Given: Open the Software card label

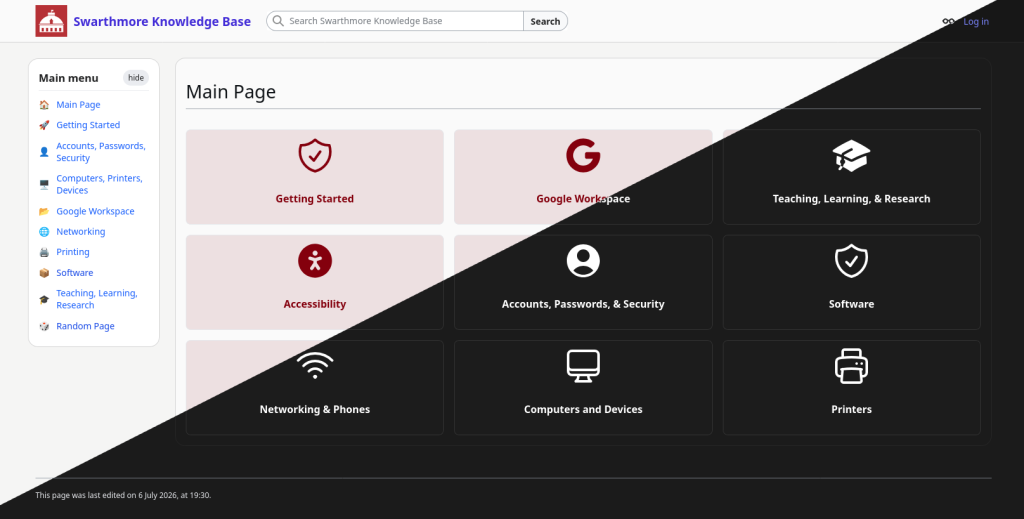Looking at the screenshot, I should pyautogui.click(x=852, y=304).
